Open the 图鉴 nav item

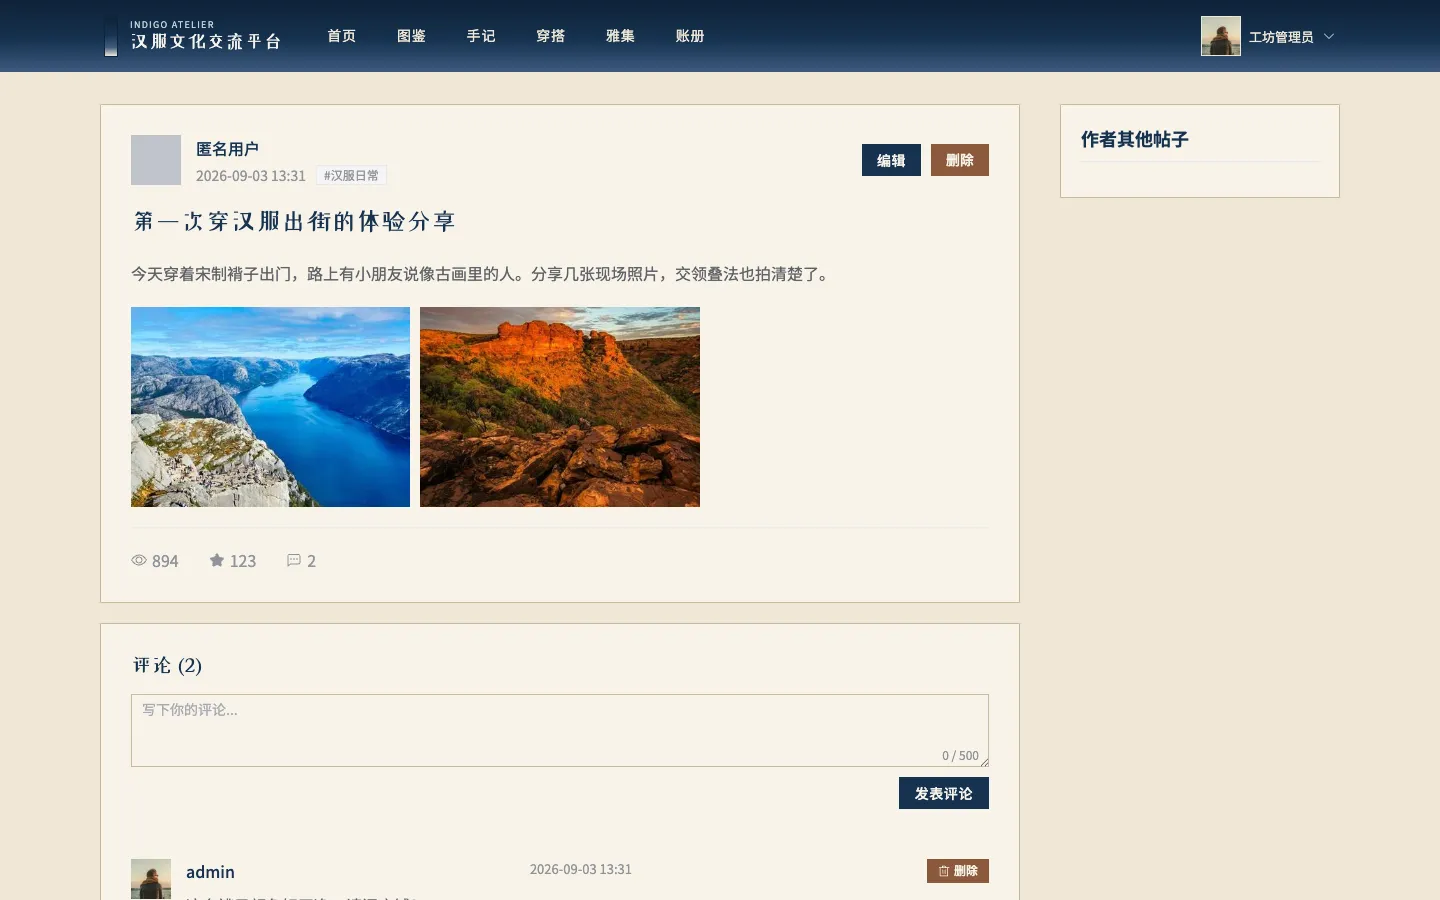411,36
